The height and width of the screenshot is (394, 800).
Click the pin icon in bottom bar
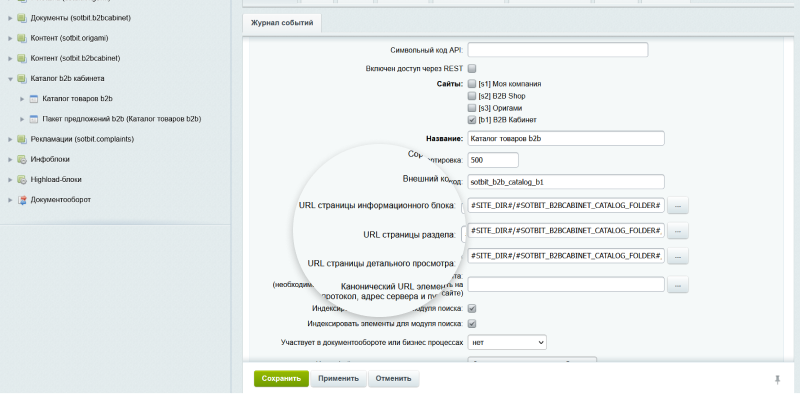coord(778,379)
